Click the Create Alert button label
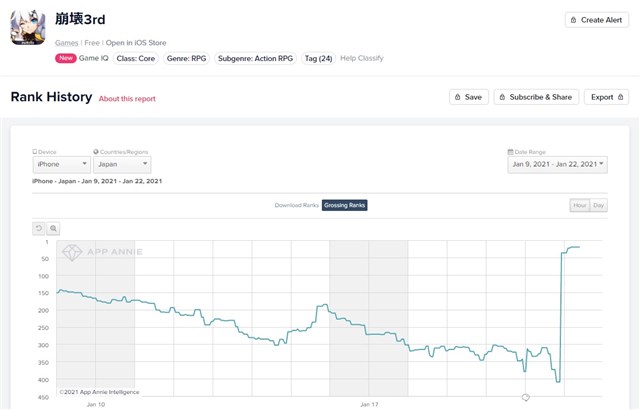The width and height of the screenshot is (640, 410). click(601, 20)
